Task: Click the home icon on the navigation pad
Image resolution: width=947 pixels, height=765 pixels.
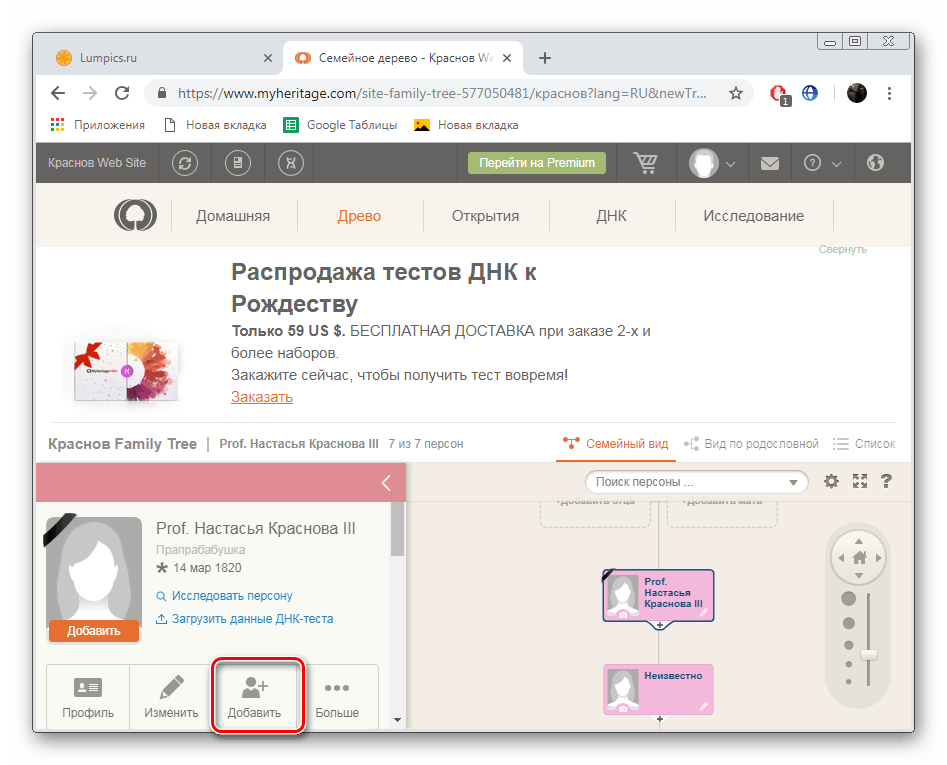Action: coord(858,556)
